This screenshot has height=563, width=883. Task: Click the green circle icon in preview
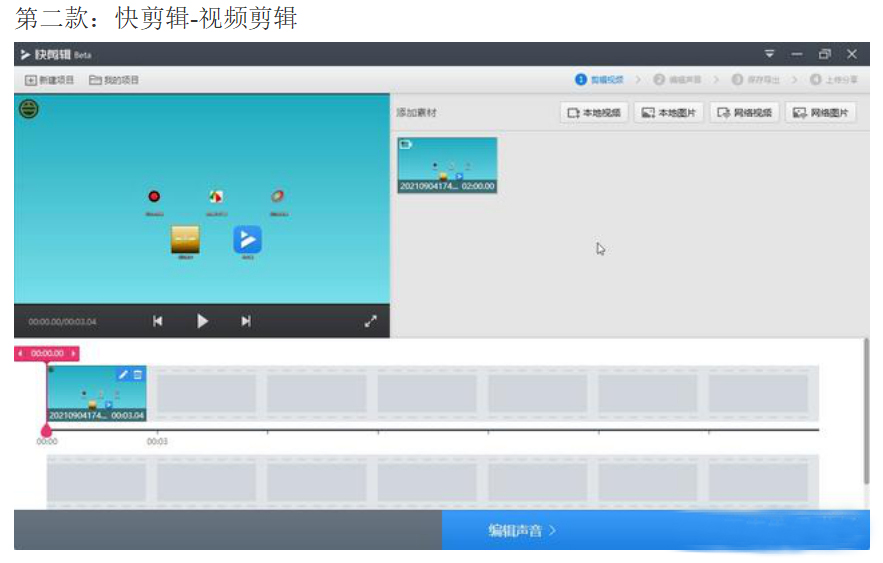(x=29, y=108)
